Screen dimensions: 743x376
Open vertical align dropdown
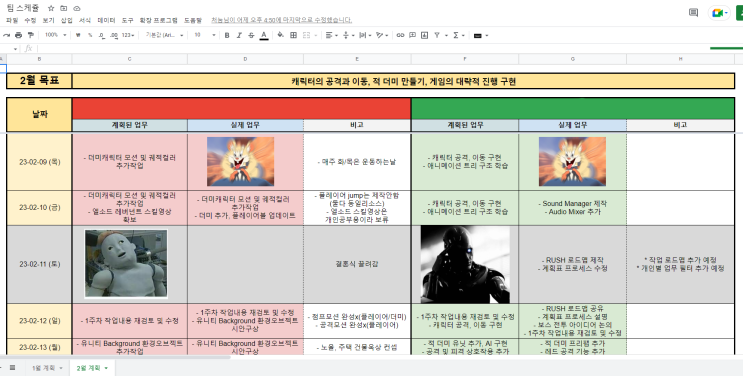(348, 35)
